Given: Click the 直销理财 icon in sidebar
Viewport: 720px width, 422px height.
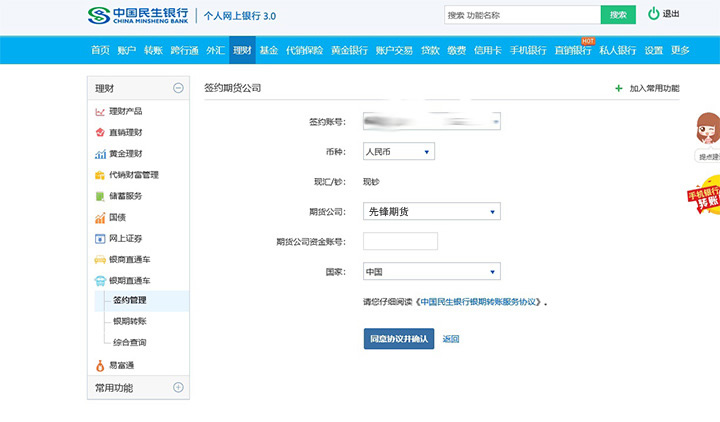Looking at the screenshot, I should [100, 132].
